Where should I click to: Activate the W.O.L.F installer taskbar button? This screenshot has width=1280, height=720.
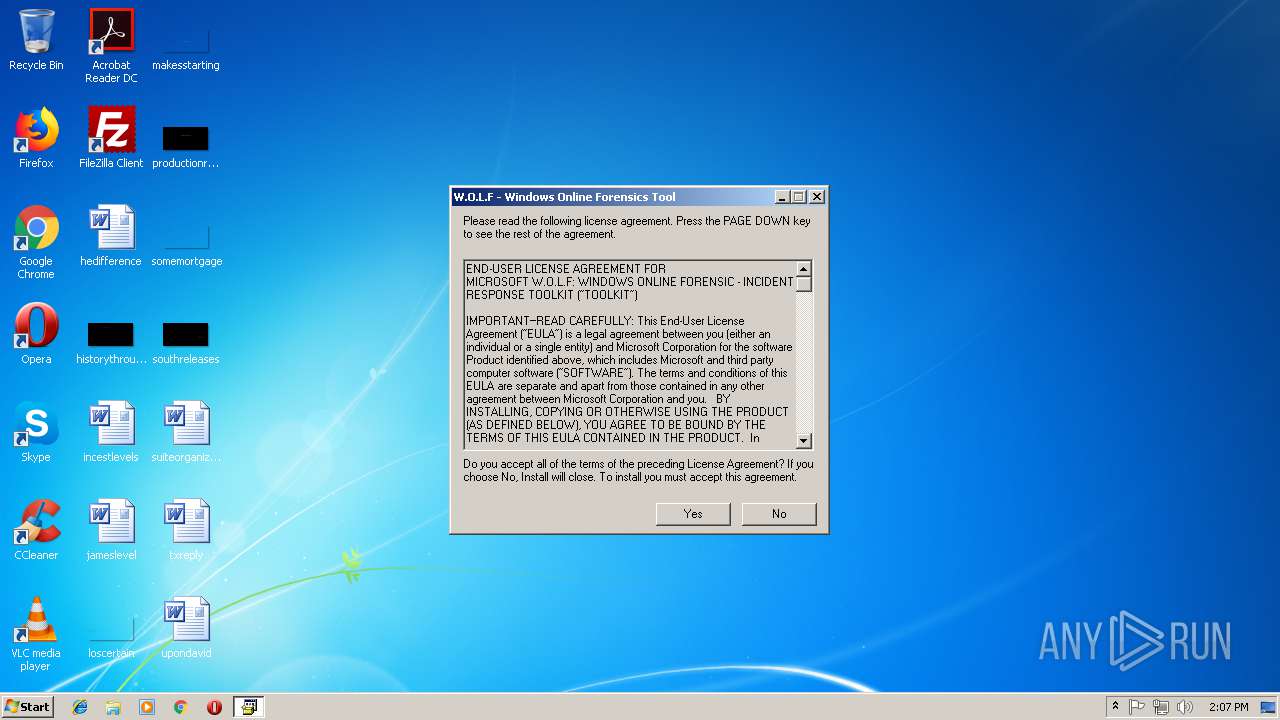248,707
